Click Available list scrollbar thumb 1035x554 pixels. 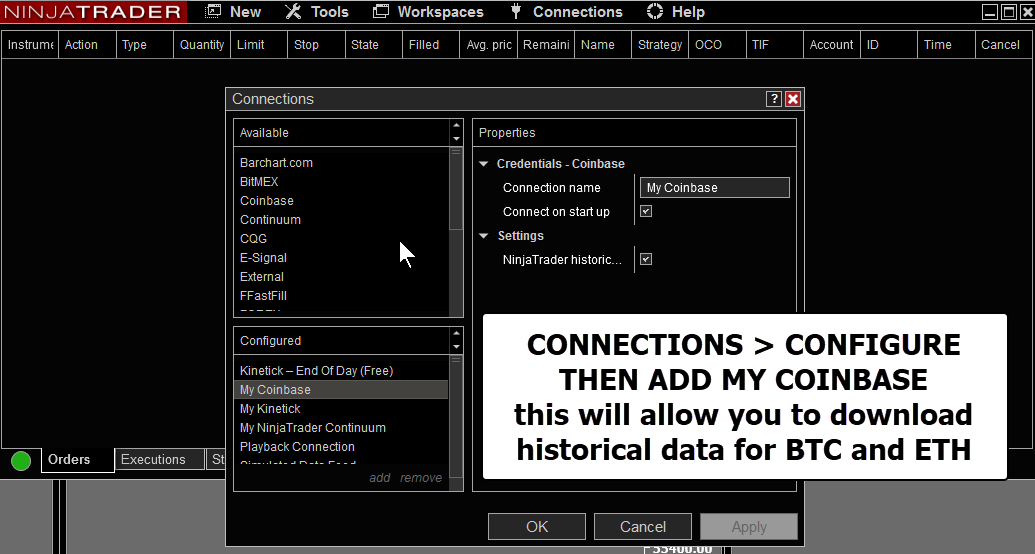(x=455, y=189)
